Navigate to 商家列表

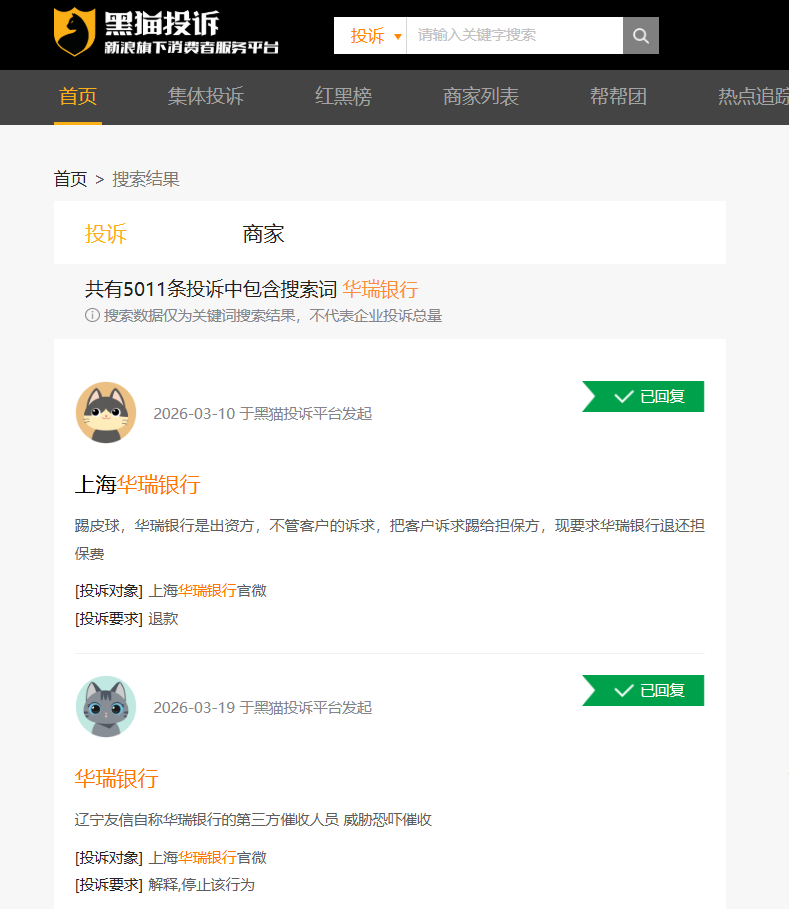(x=481, y=97)
